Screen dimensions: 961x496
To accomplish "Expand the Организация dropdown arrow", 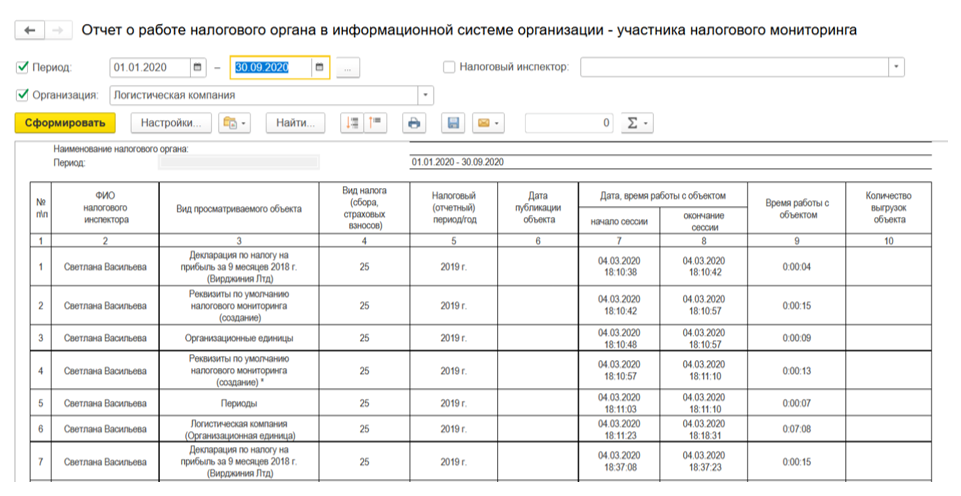I will tap(426, 96).
